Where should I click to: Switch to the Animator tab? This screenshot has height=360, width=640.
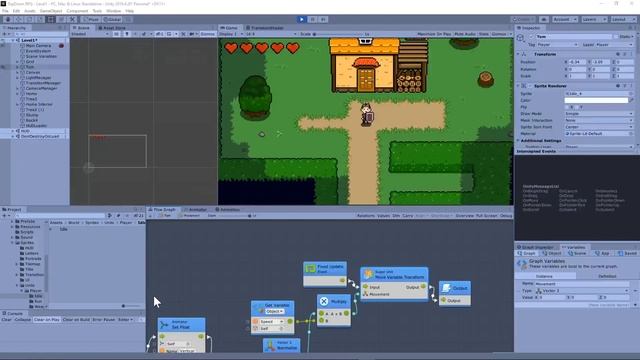click(195, 209)
